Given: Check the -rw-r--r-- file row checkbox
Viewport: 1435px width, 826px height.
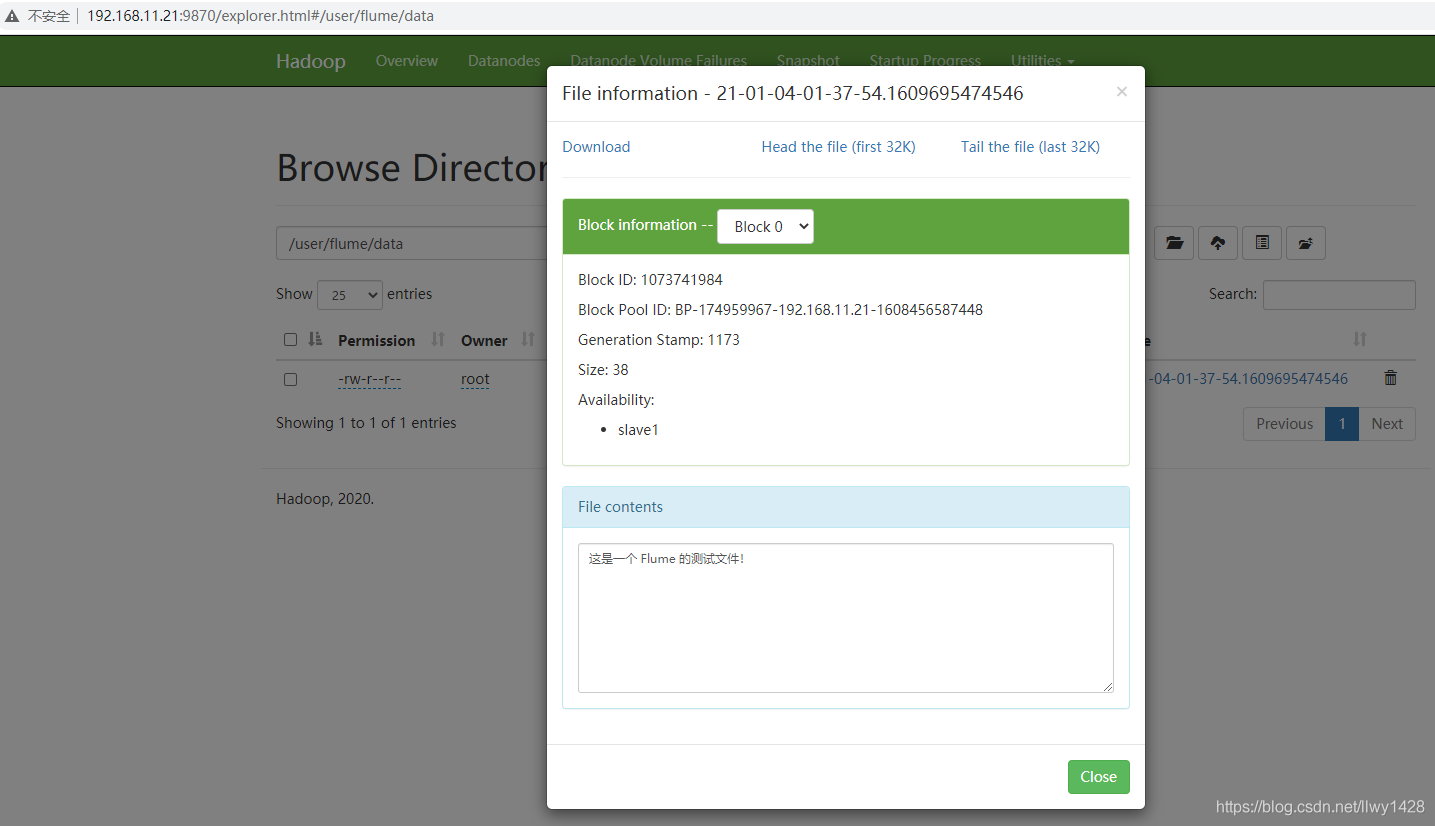Looking at the screenshot, I should (290, 379).
